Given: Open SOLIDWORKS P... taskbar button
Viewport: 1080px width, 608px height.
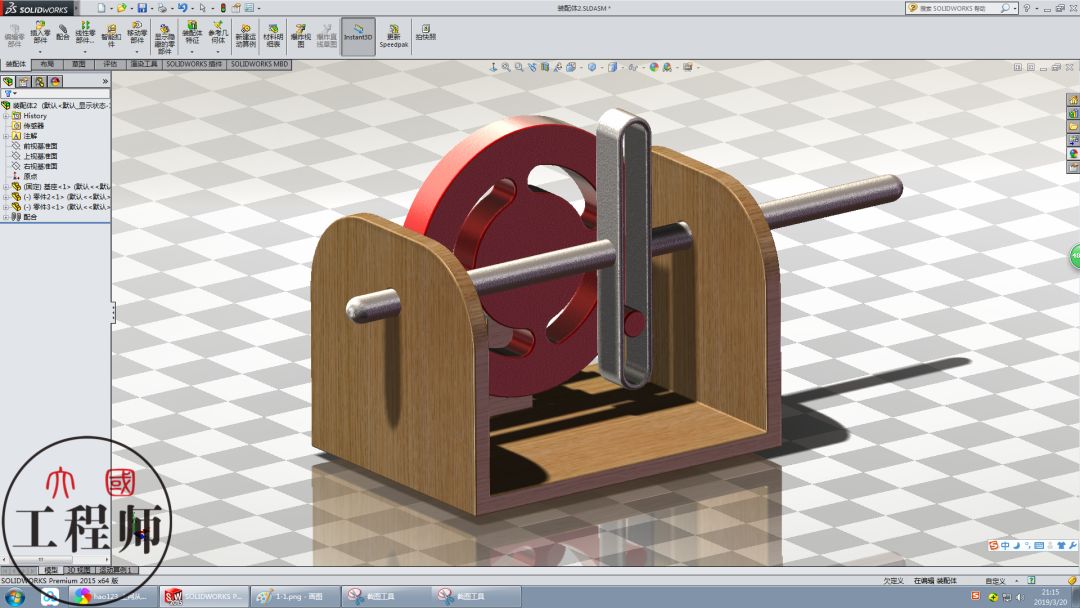Looking at the screenshot, I should (203, 596).
